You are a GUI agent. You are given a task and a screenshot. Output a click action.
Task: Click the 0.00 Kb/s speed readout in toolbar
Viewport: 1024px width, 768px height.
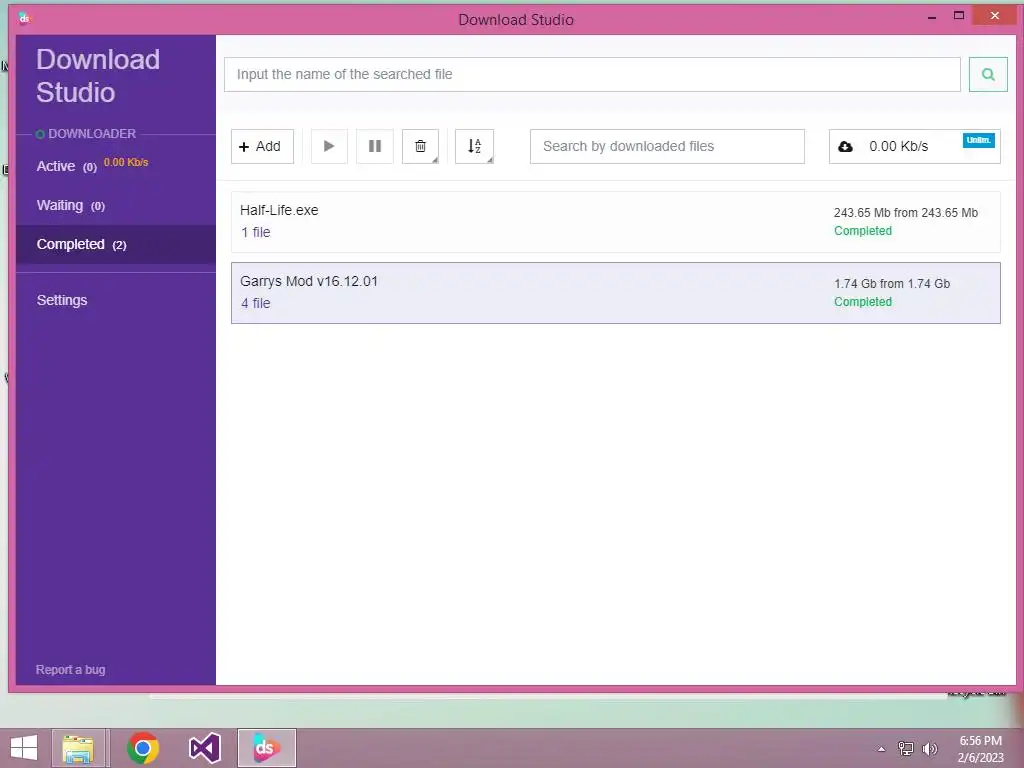tap(899, 146)
